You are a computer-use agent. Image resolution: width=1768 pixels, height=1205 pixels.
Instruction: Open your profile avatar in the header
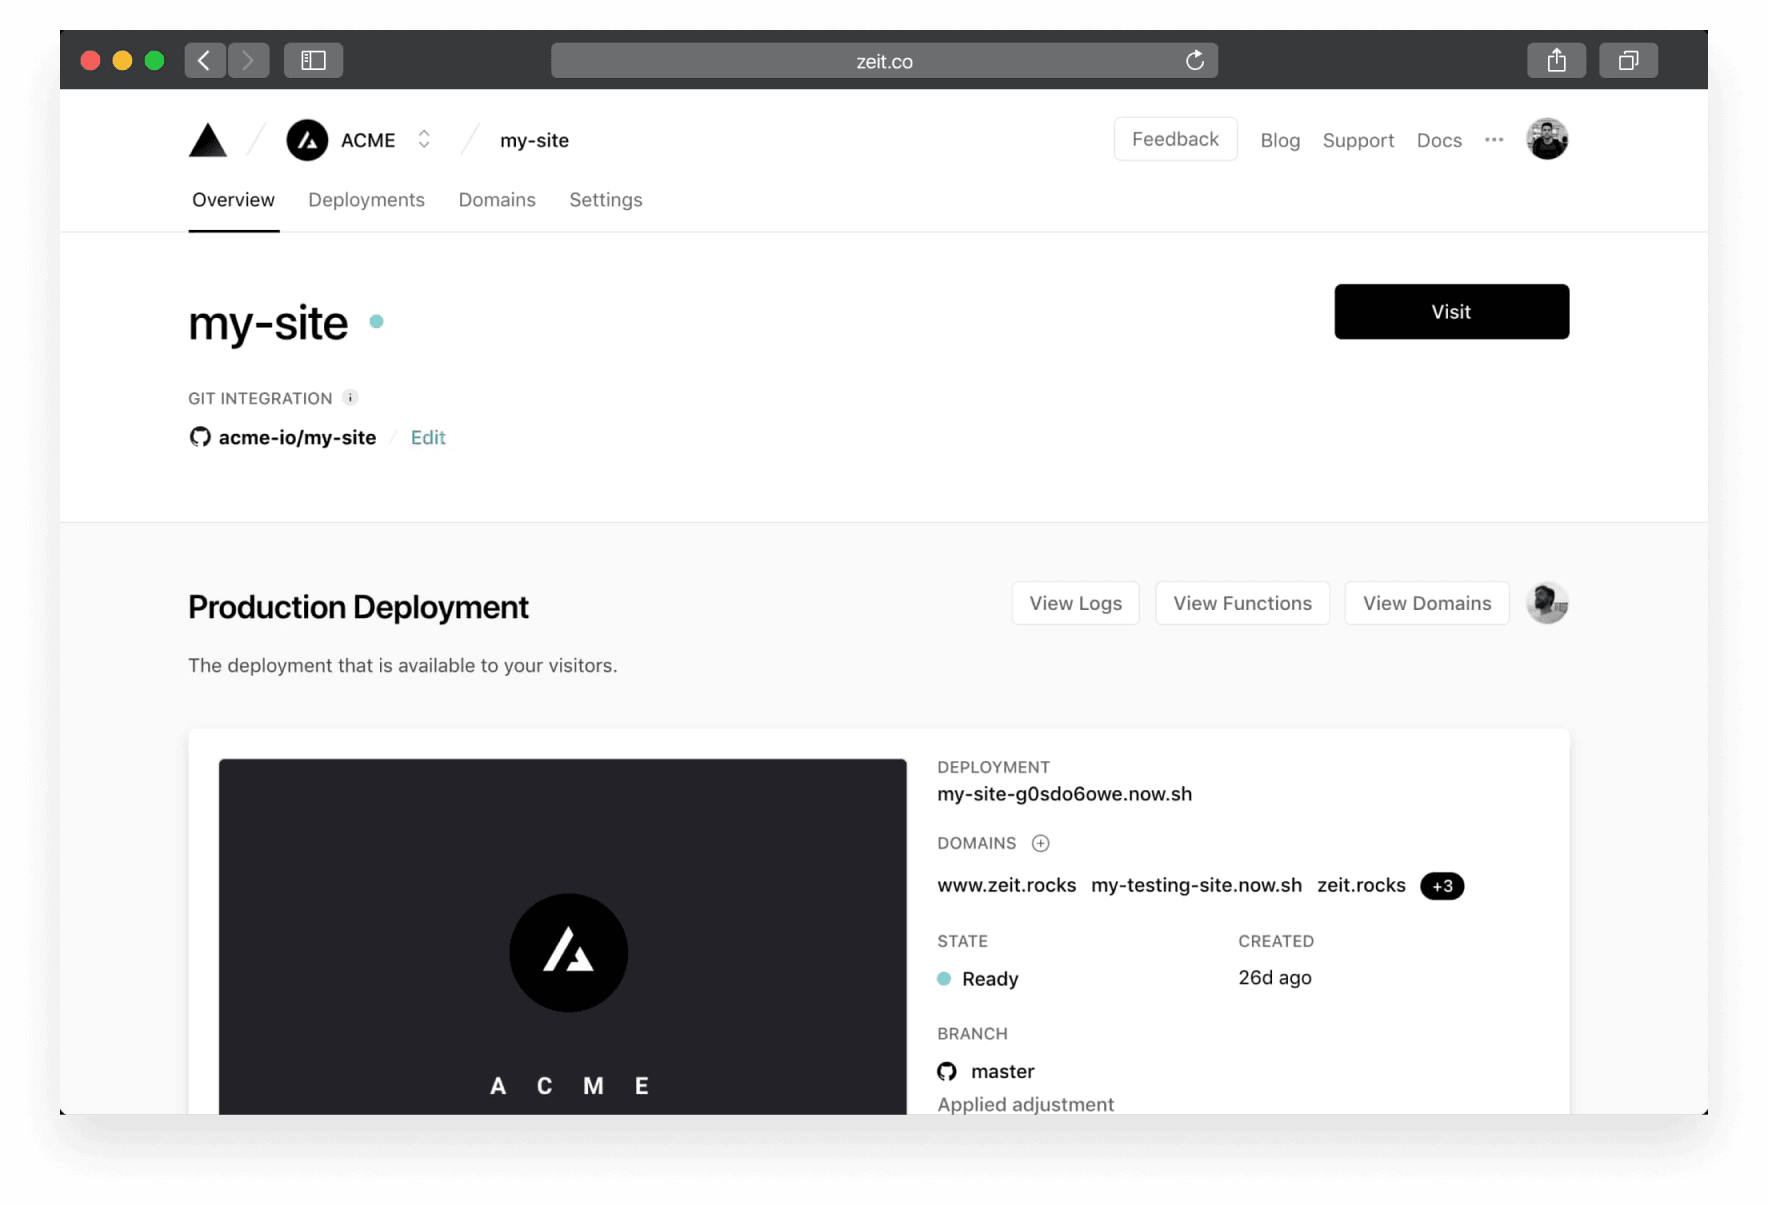click(x=1547, y=139)
